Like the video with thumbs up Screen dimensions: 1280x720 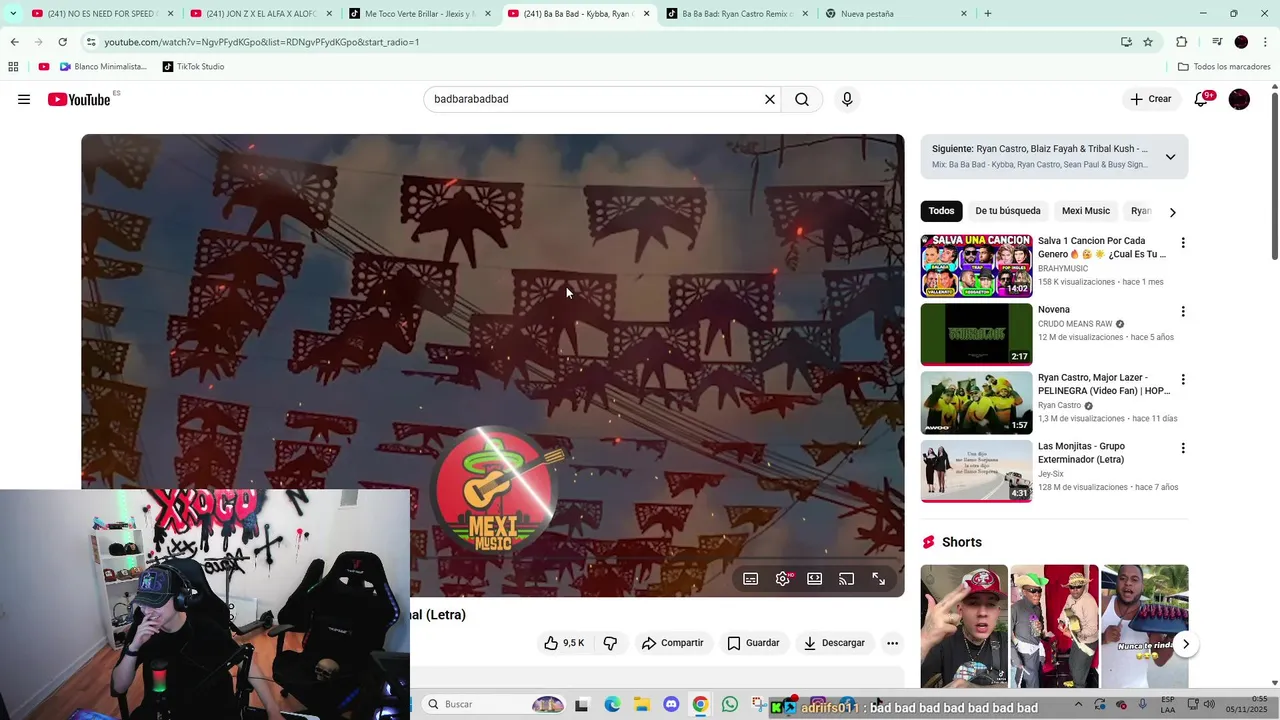(564, 643)
